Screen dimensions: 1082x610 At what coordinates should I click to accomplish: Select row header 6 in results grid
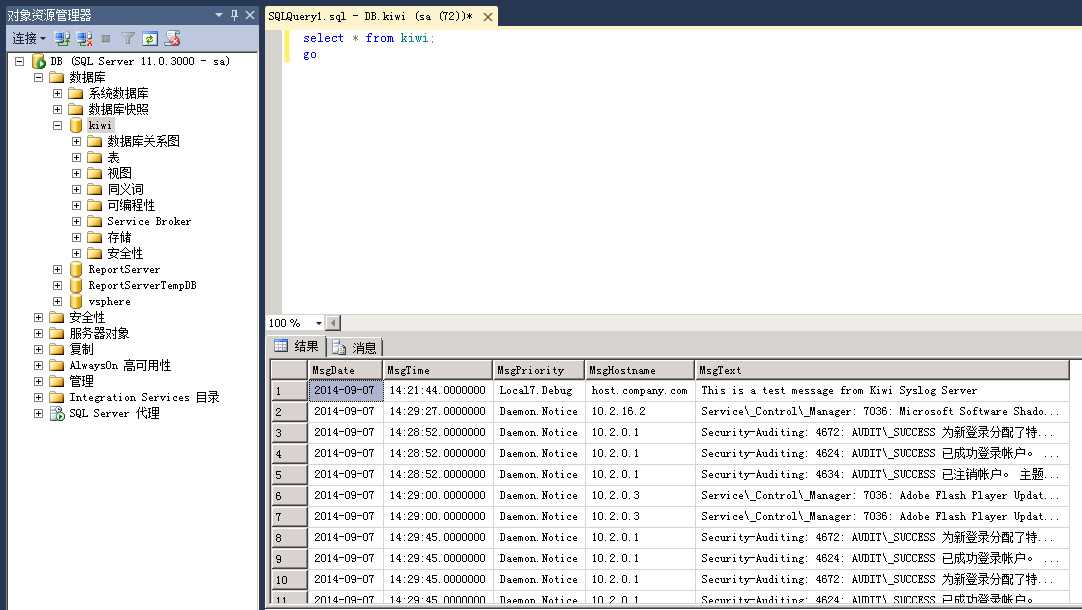pyautogui.click(x=289, y=495)
